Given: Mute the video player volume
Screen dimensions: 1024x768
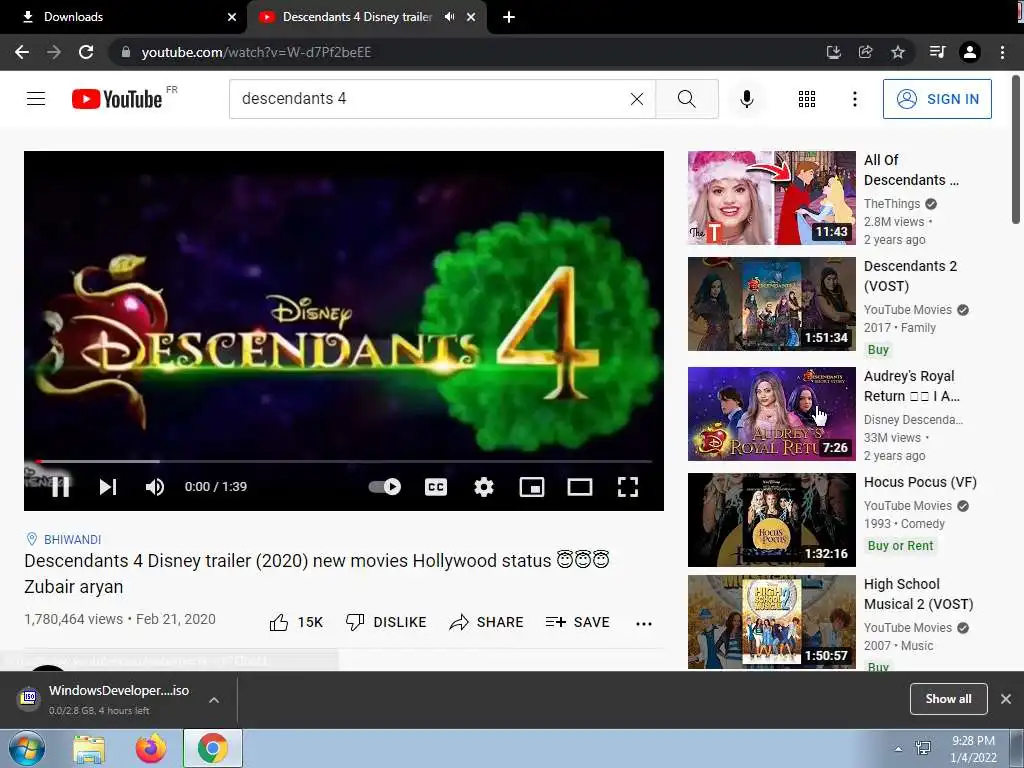Looking at the screenshot, I should click(155, 487).
